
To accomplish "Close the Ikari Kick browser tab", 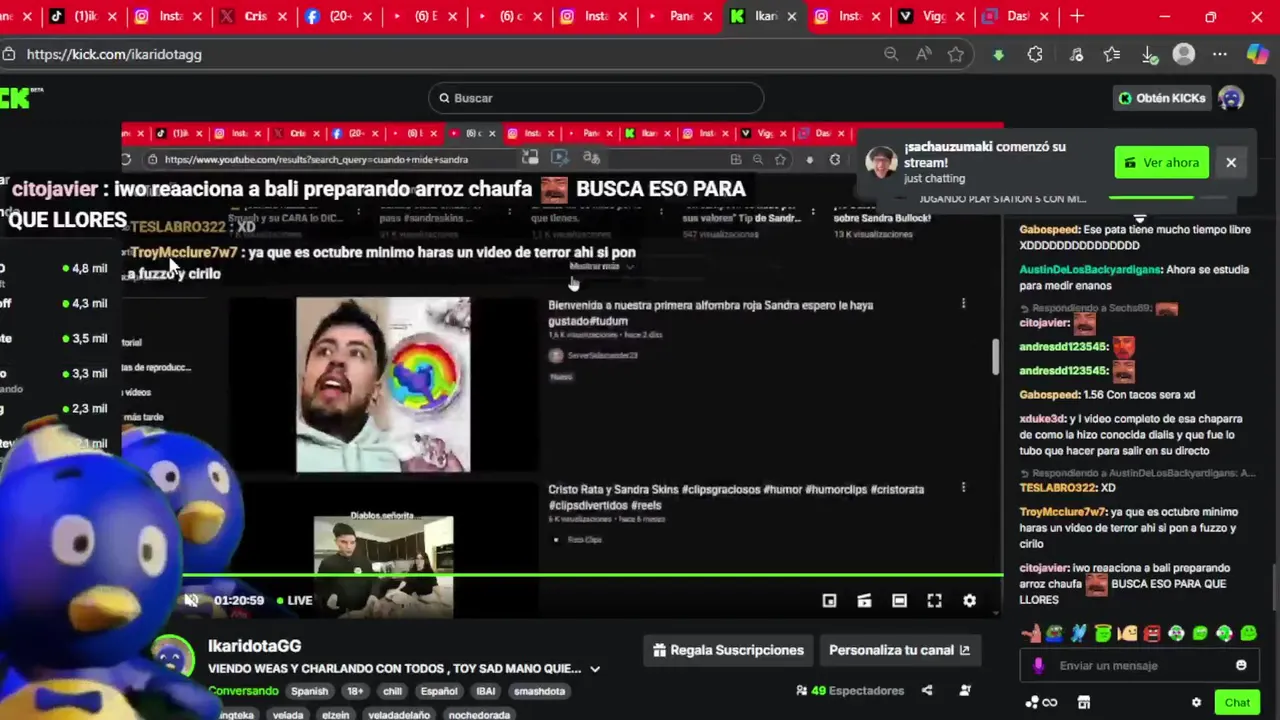I will coord(792,16).
